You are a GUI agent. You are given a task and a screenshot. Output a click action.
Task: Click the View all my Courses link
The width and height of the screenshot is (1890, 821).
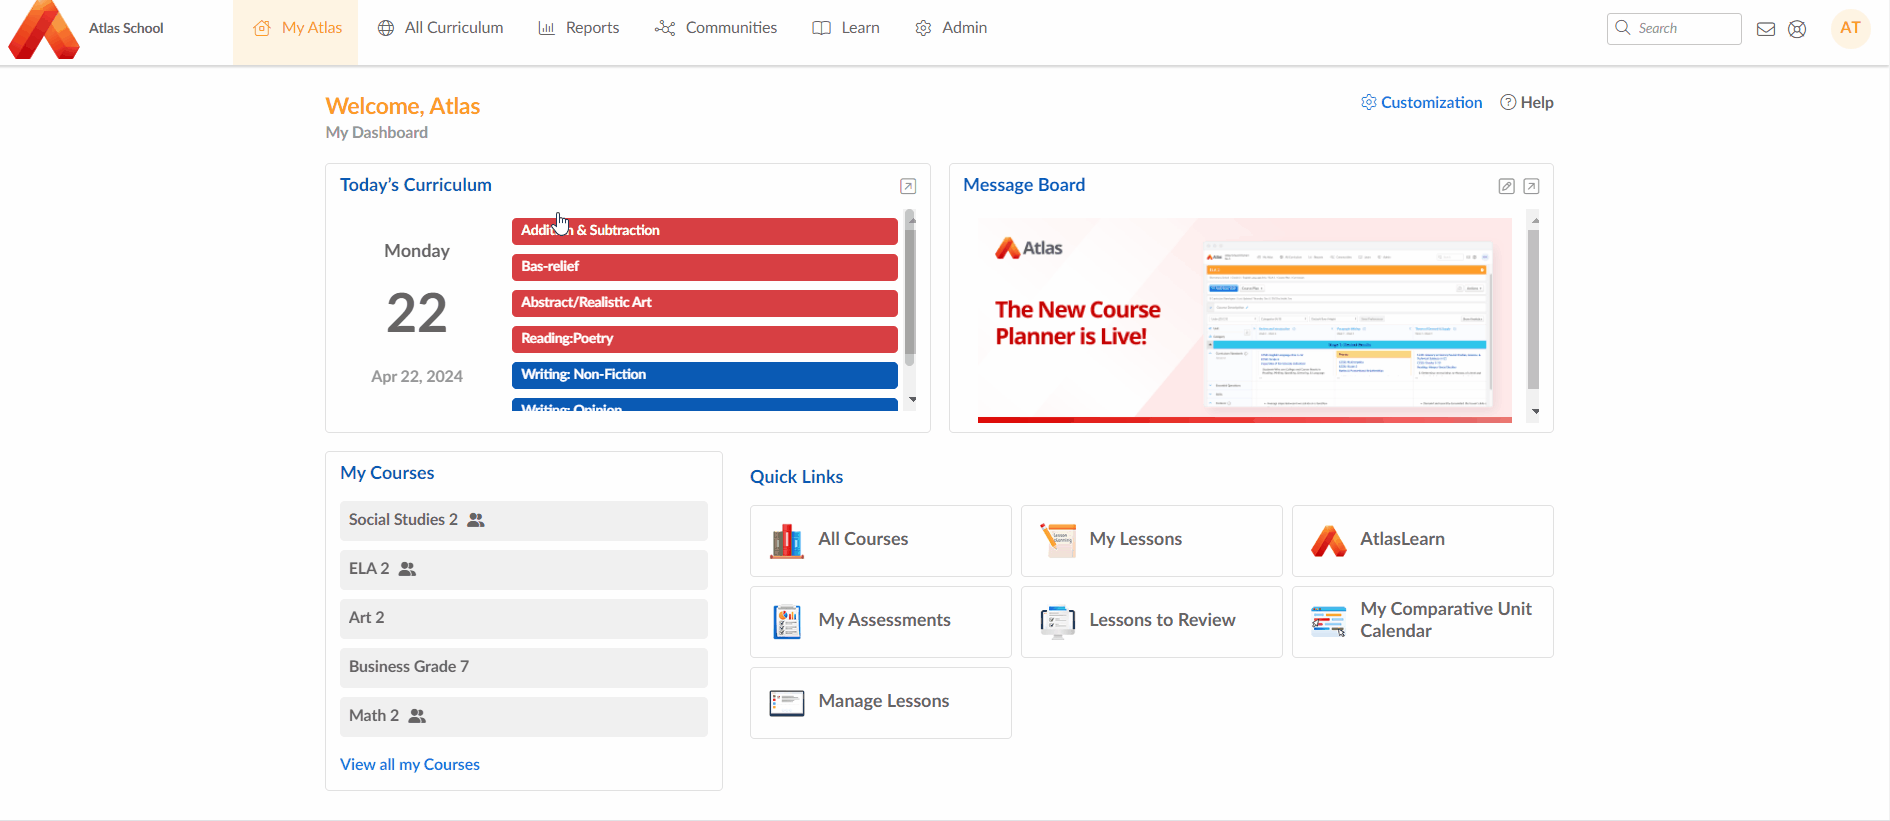point(410,764)
